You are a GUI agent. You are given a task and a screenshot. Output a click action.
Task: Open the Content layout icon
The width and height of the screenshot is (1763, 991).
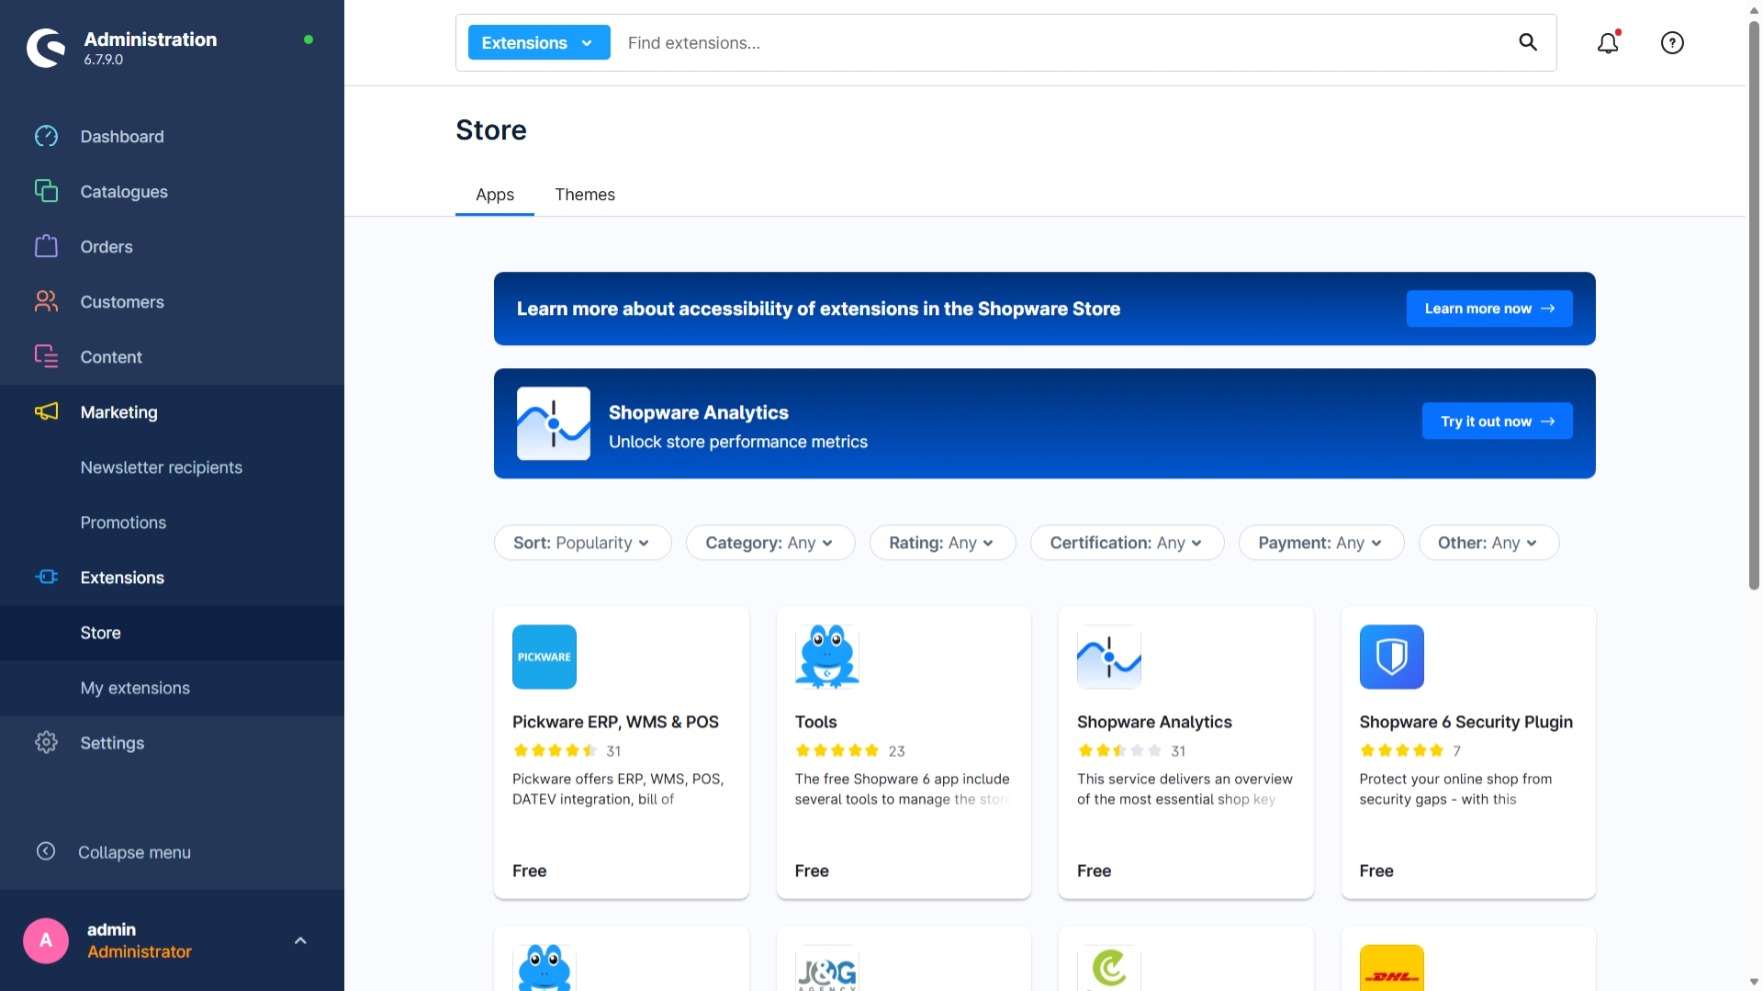tap(46, 356)
